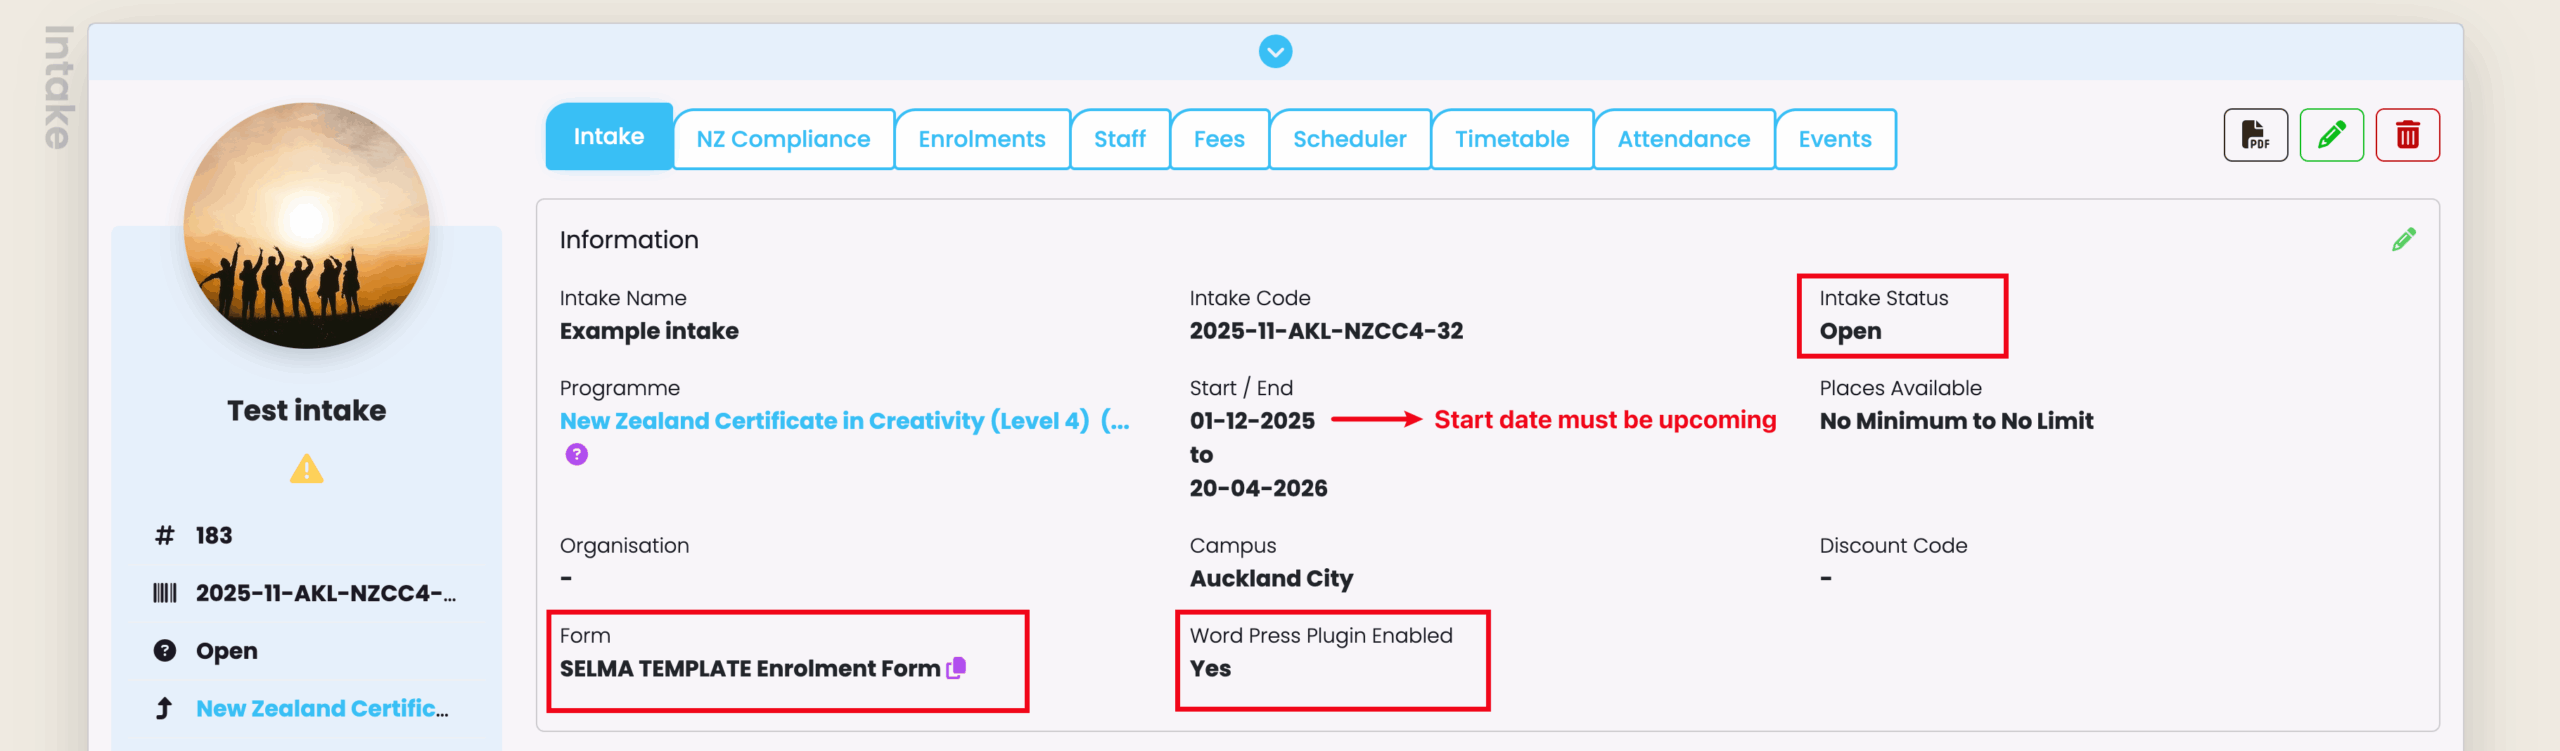Click the yellow warning triangle icon
This screenshot has height=751, width=2560.
point(306,469)
